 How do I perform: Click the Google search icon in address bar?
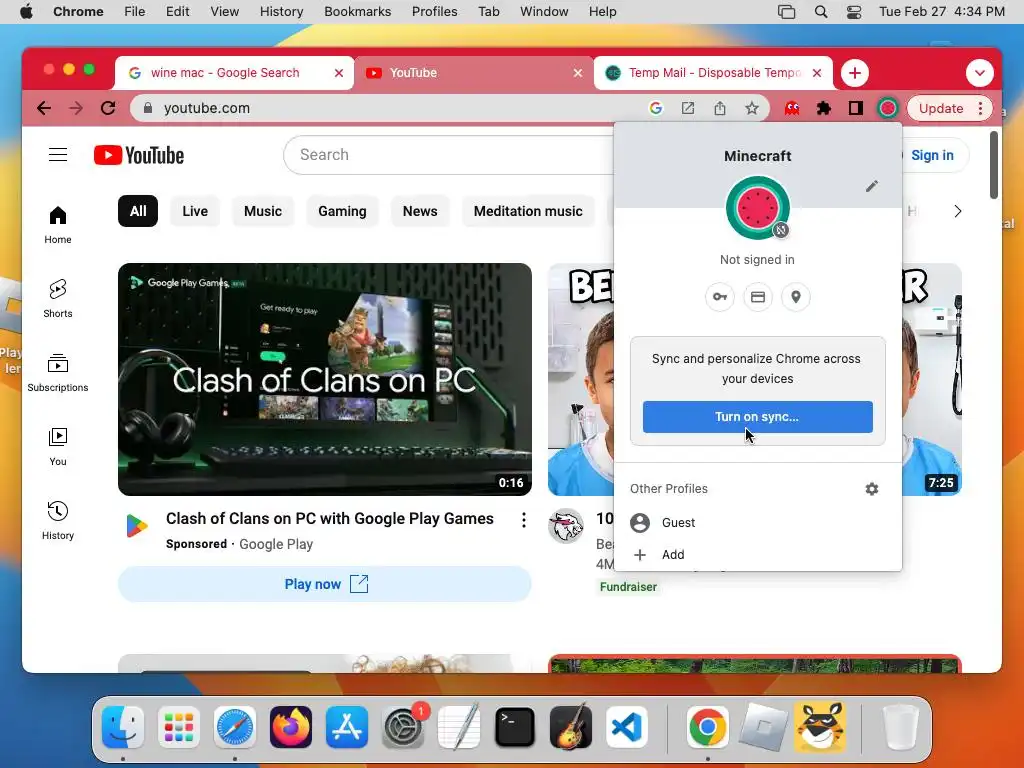tap(656, 108)
